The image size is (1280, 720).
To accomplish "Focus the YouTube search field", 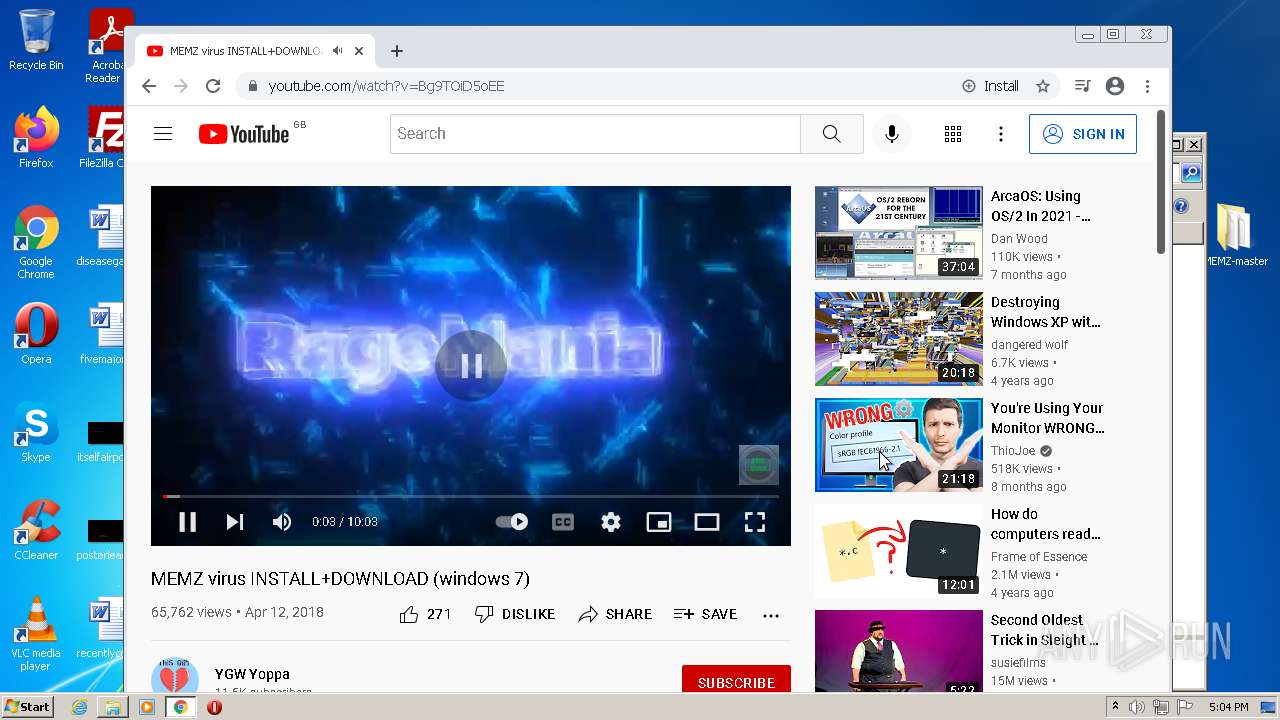I will click(595, 133).
